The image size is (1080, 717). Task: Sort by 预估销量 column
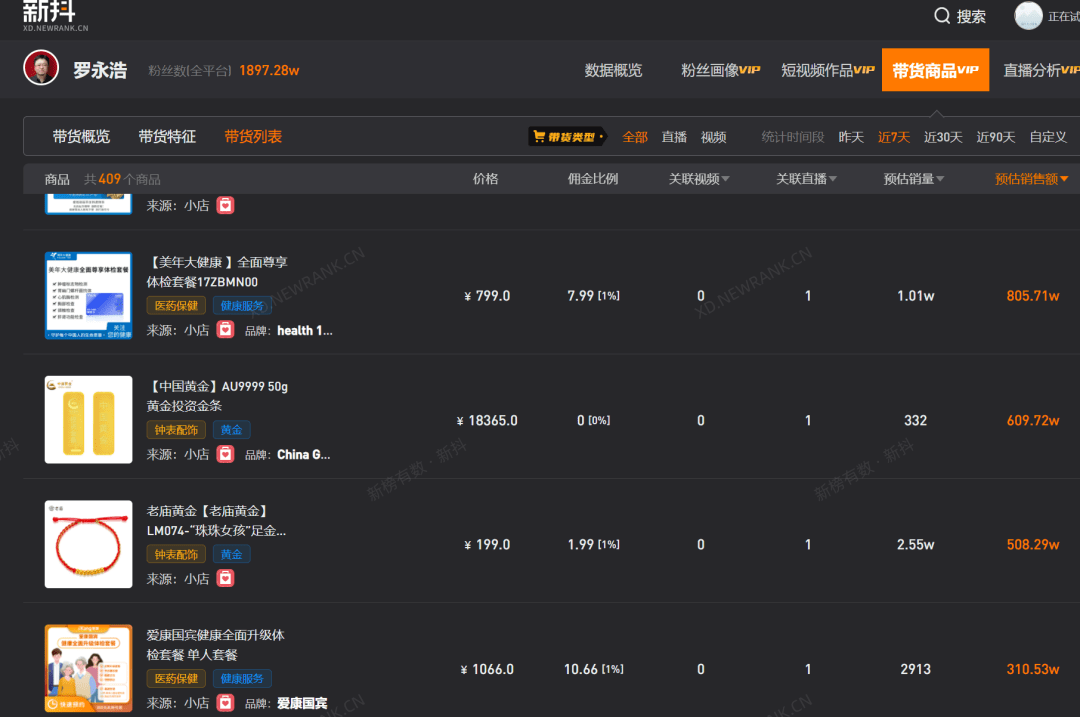coord(914,179)
